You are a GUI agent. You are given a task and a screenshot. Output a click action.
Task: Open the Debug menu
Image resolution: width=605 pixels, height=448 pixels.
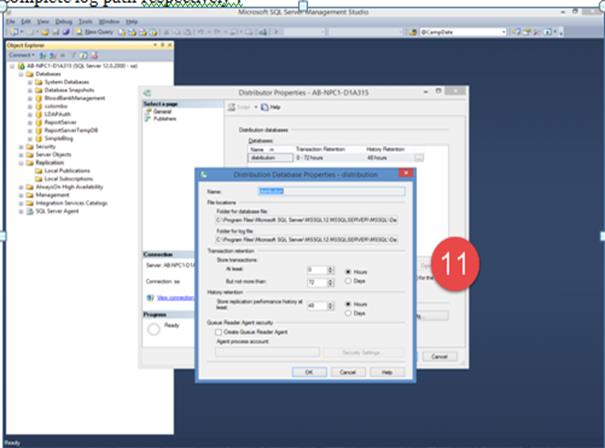(64, 22)
